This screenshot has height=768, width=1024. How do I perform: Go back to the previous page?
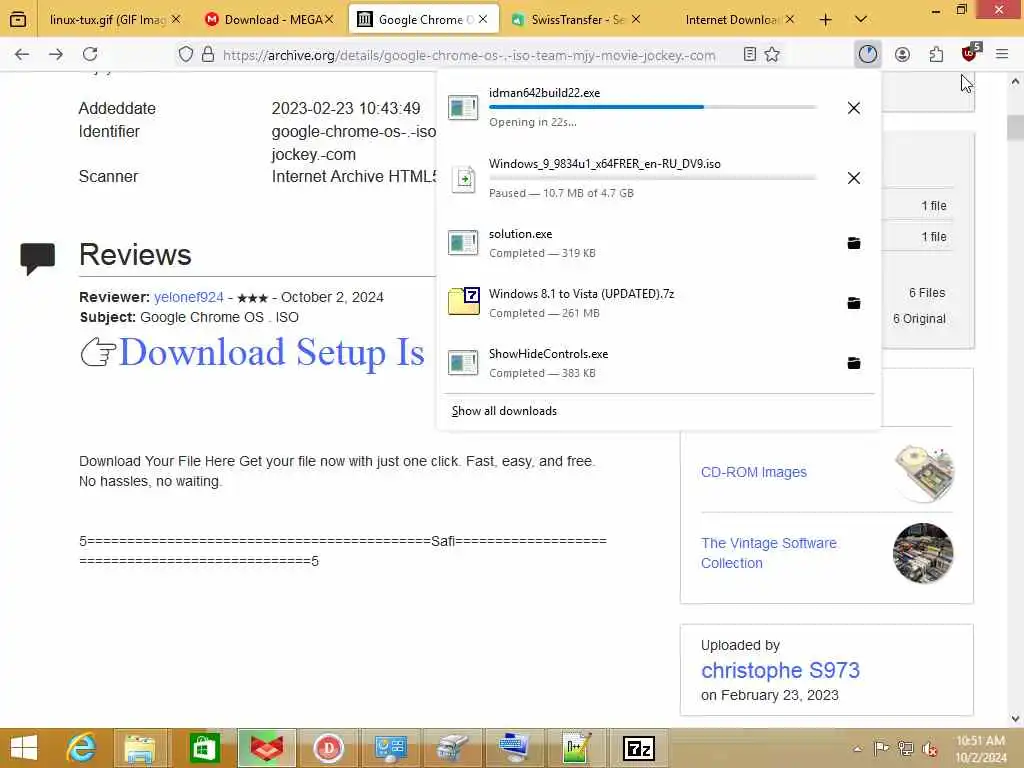(x=22, y=54)
